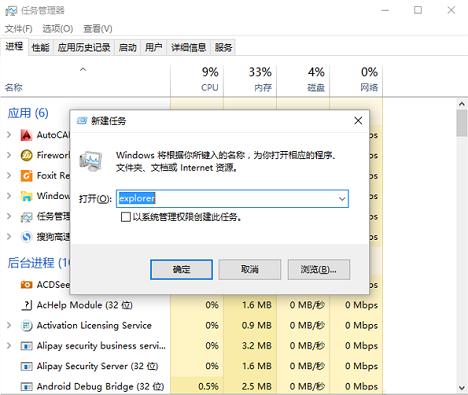The height and width of the screenshot is (395, 468).
Task: Open the 查看(V) menu
Action: (98, 29)
